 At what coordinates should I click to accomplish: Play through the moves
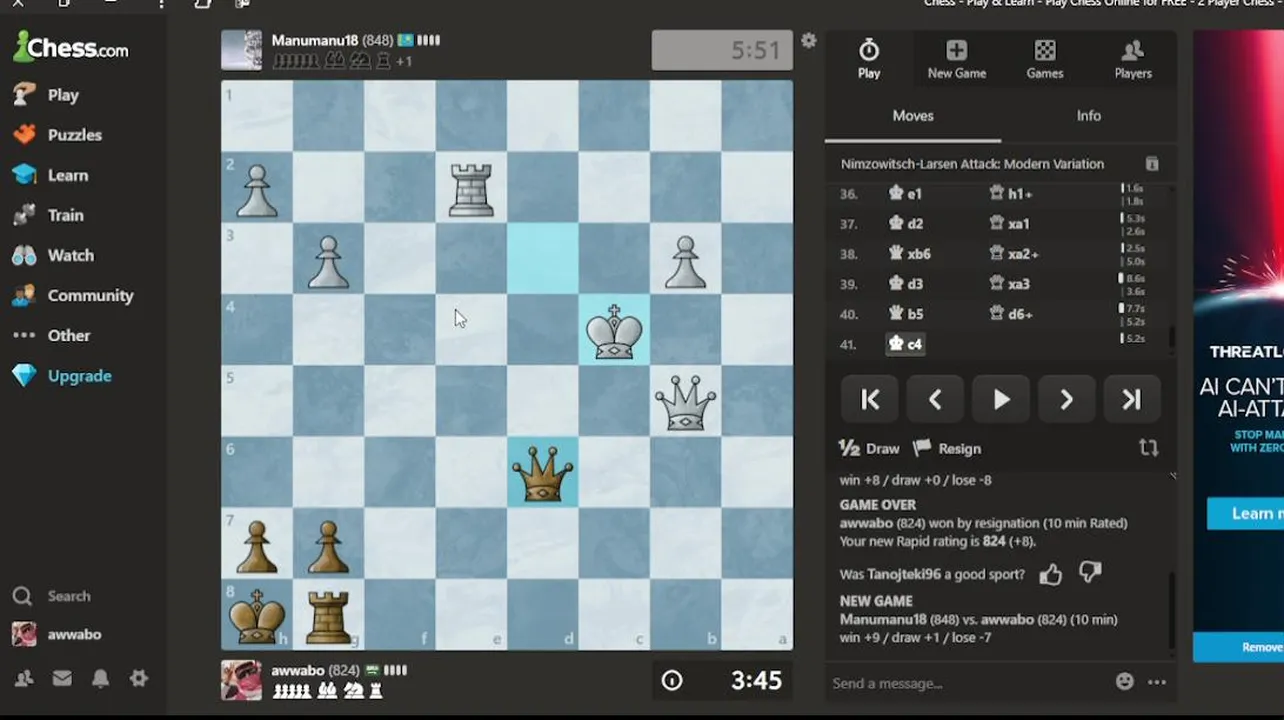pyautogui.click(x=1001, y=400)
